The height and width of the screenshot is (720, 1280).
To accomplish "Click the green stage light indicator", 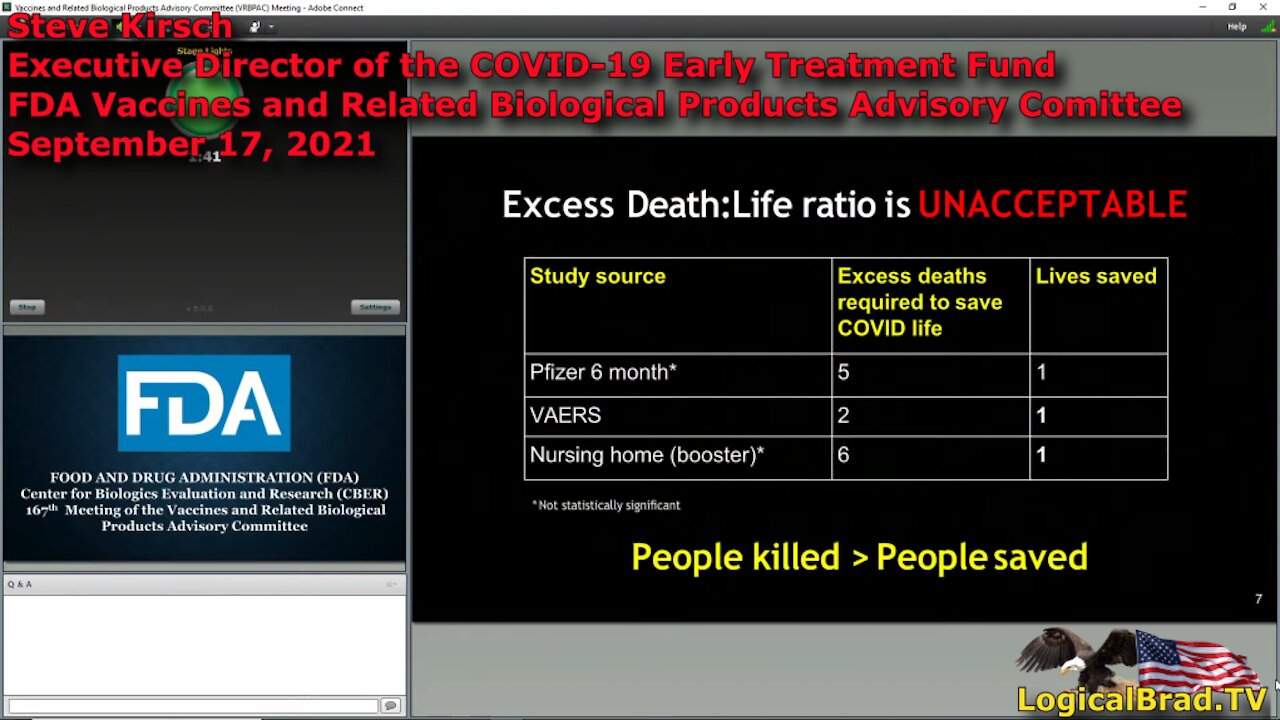I will 204,100.
